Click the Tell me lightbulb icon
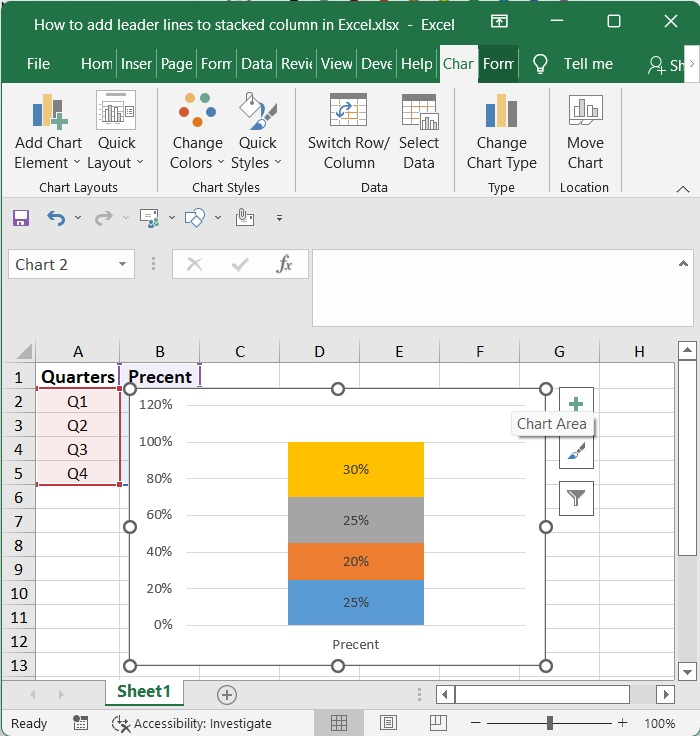The image size is (700, 736). click(x=540, y=64)
